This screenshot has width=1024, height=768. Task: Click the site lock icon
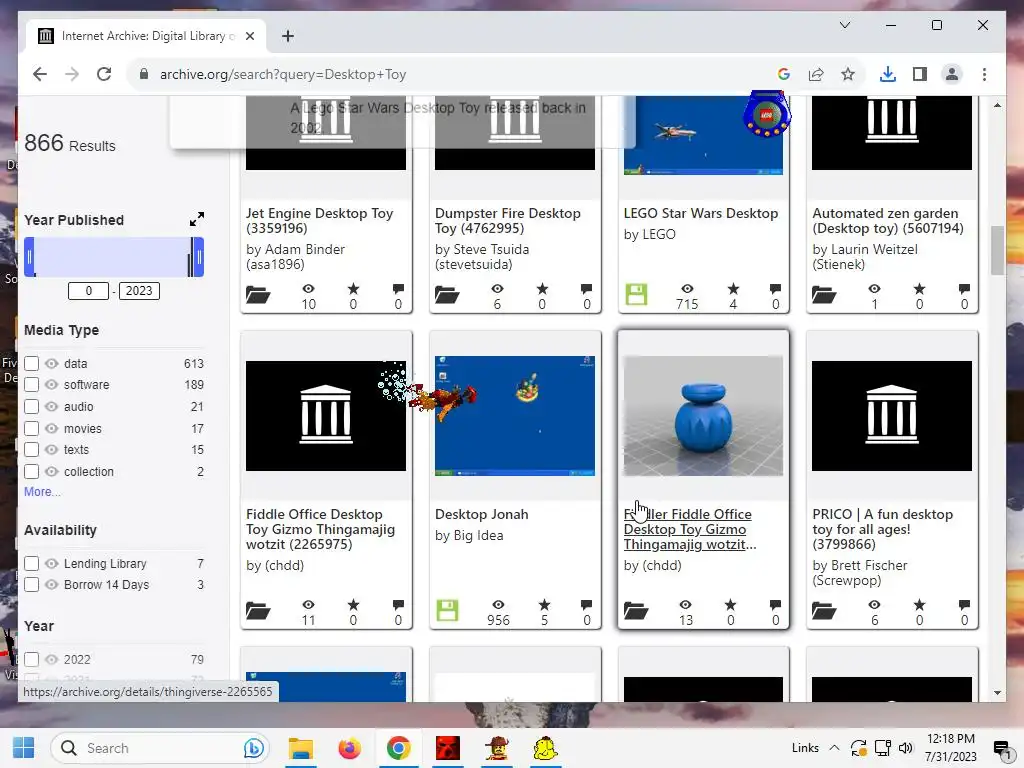[144, 74]
